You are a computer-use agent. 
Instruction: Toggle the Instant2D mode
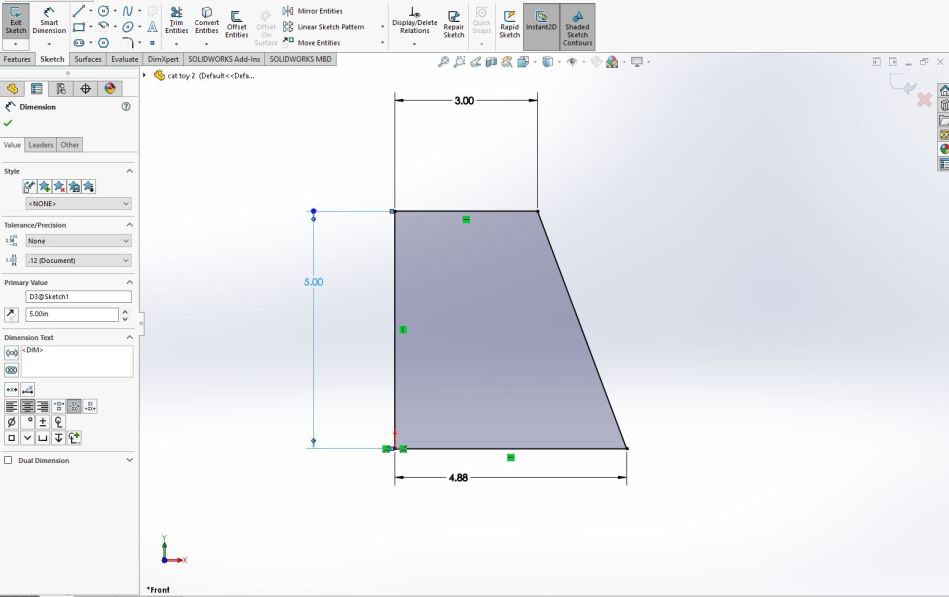(541, 20)
